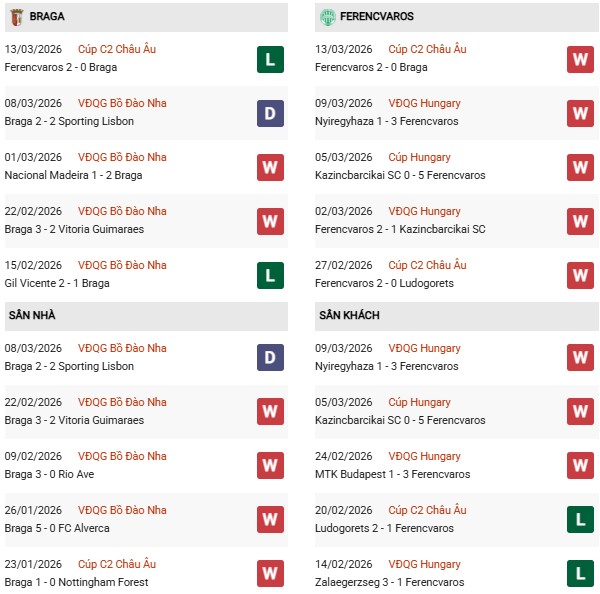Screen dimensions: 600x594
Task: Select the SÂN NHÀ section header
Action: pos(32,316)
